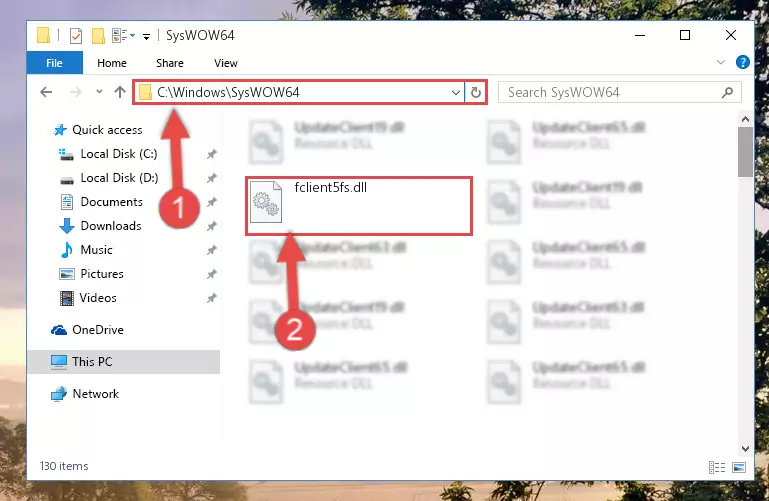Click the folder icon in the title bar

(x=43, y=35)
